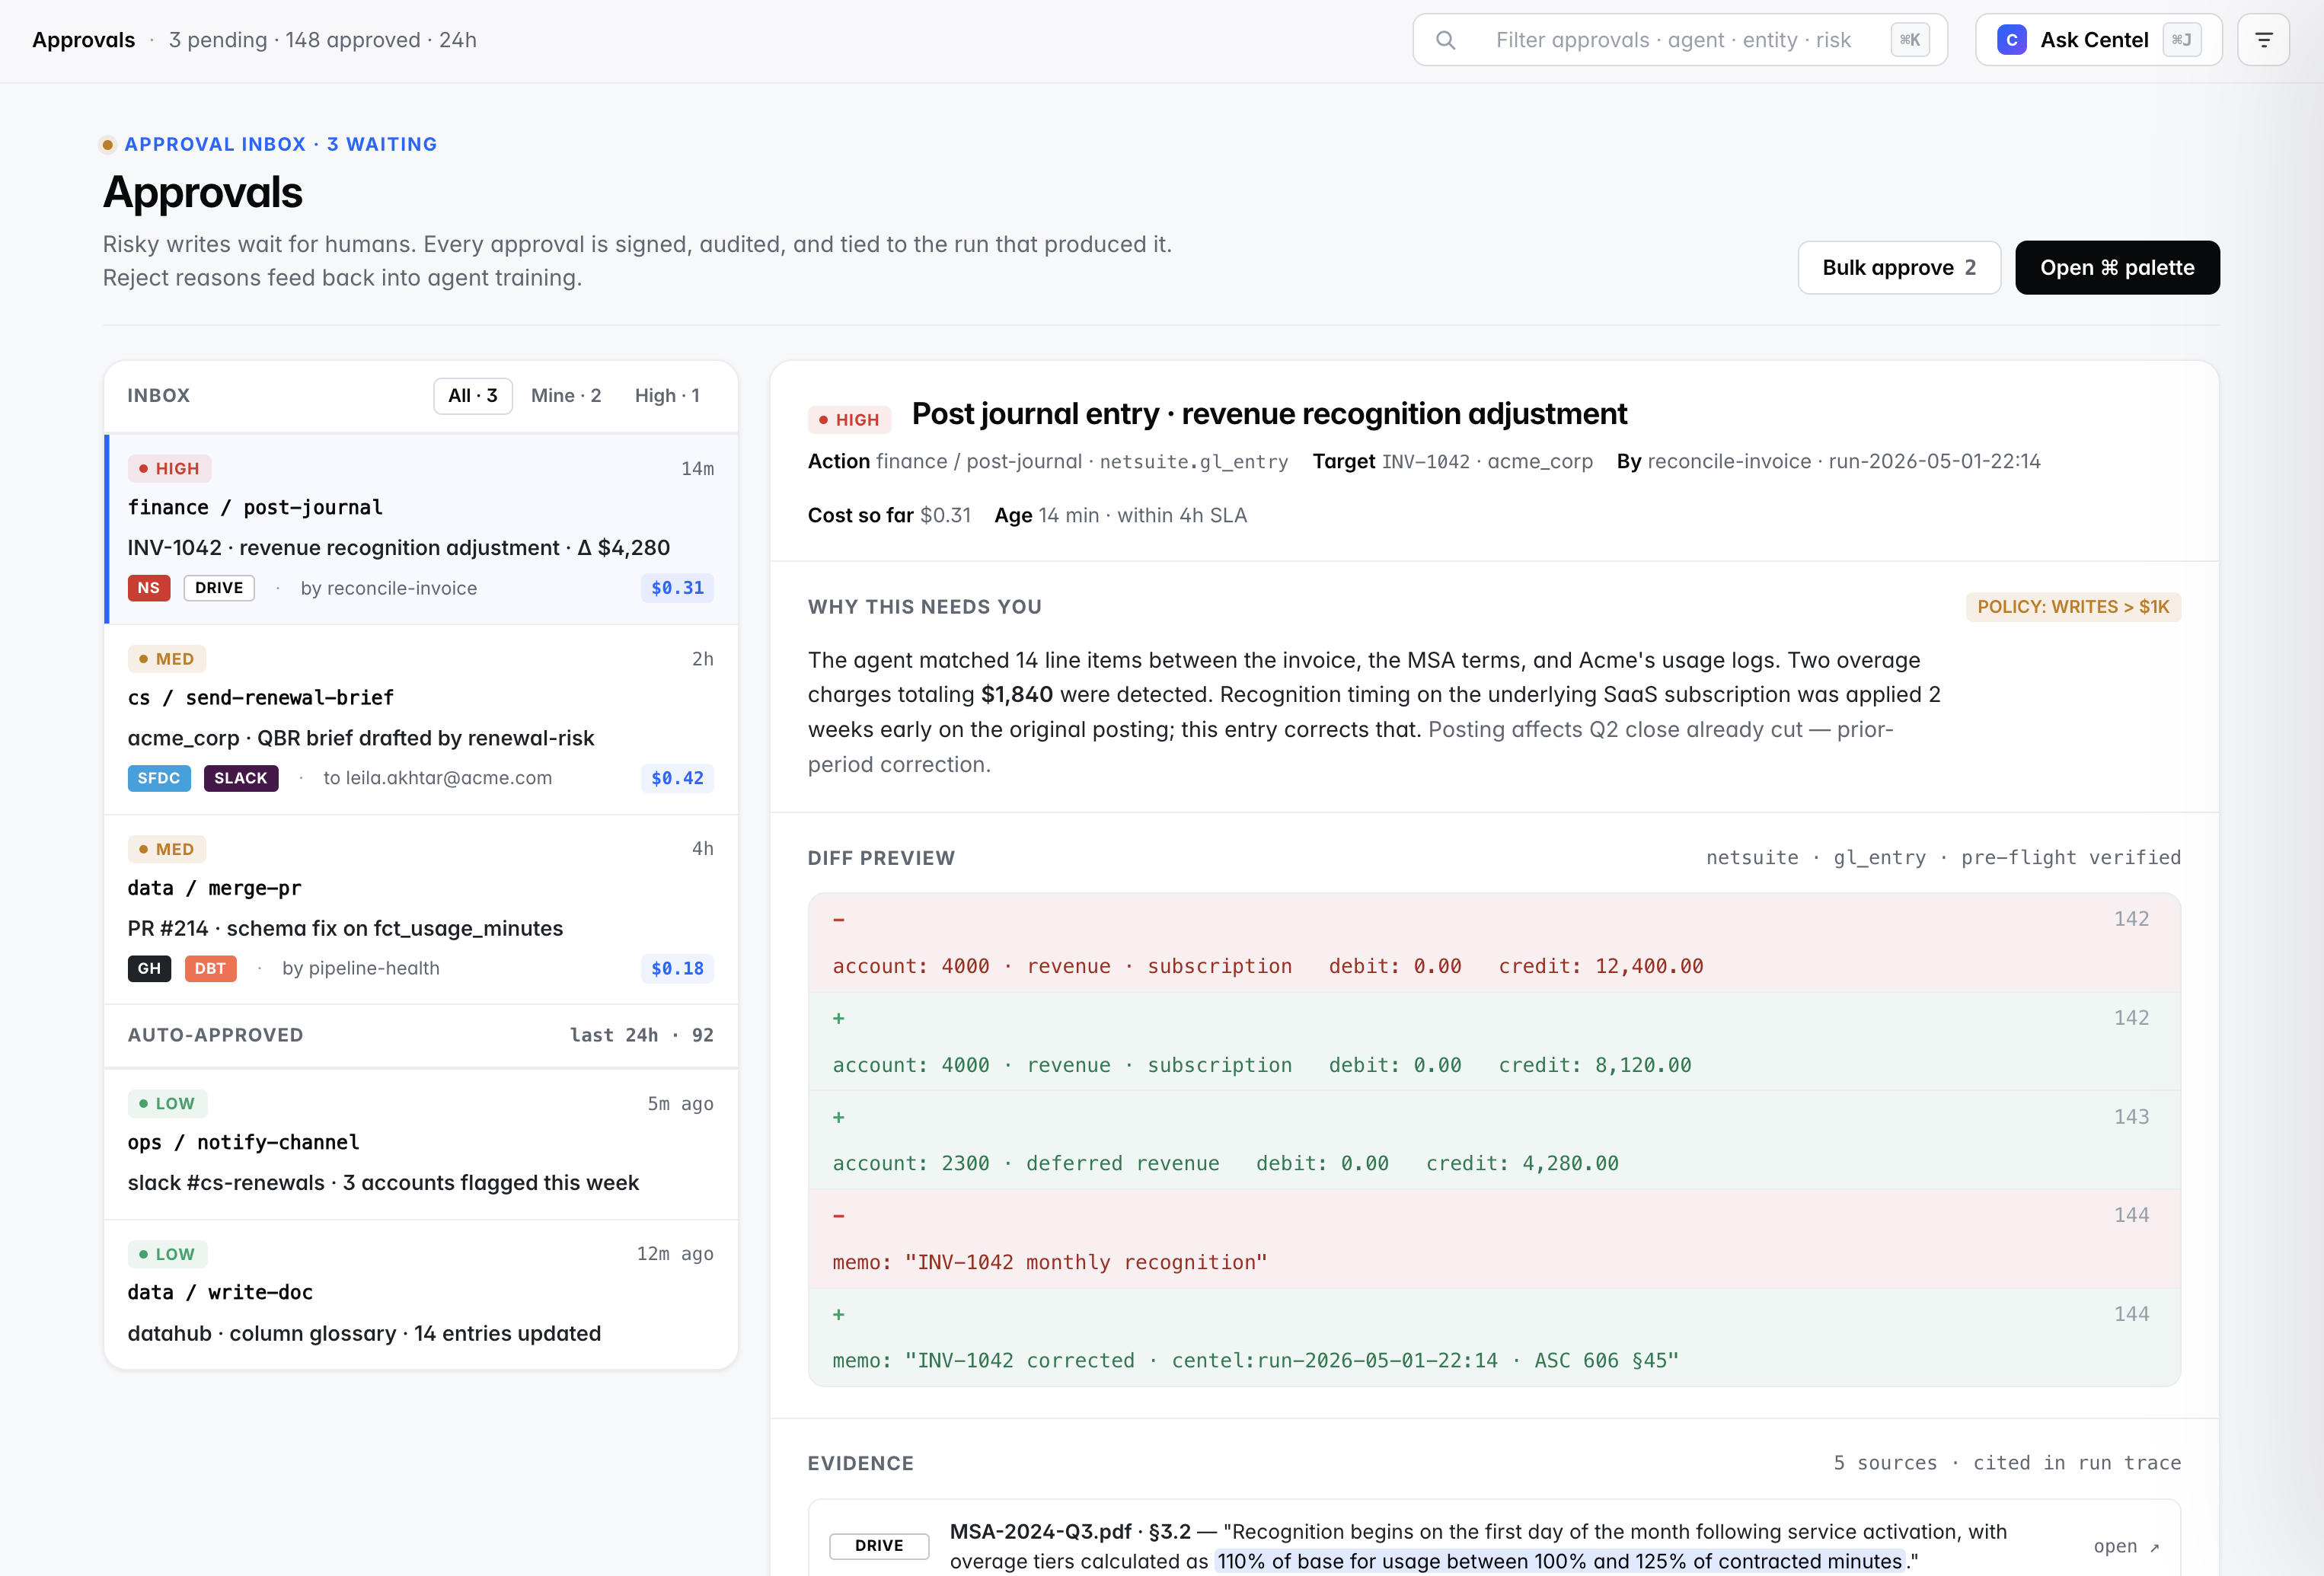This screenshot has width=2324, height=1576.
Task: Click MED badge on merge-pr item
Action: pyautogui.click(x=167, y=849)
